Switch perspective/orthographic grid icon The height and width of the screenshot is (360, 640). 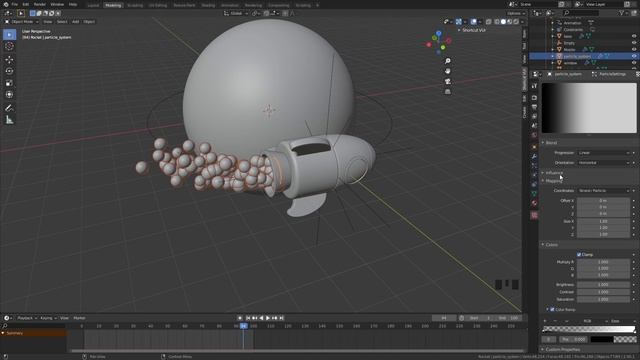pyautogui.click(x=448, y=91)
